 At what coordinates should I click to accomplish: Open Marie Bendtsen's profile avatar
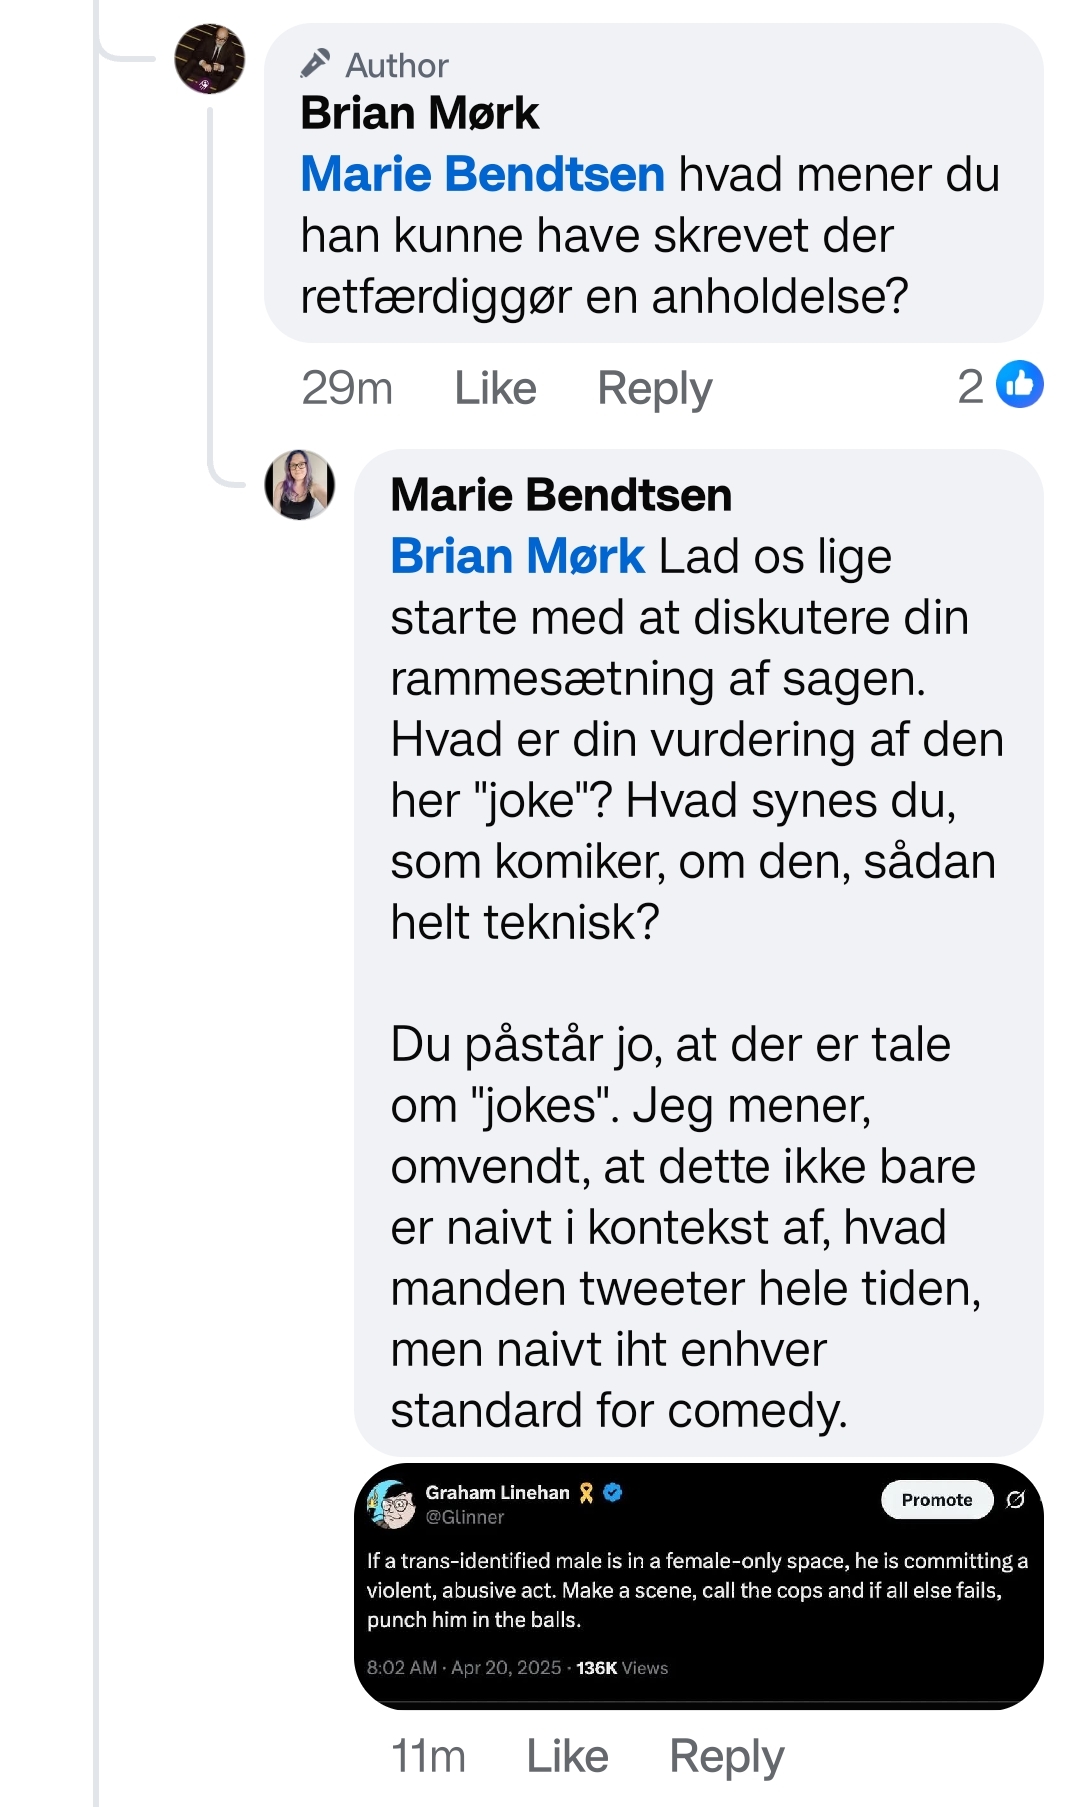click(299, 485)
